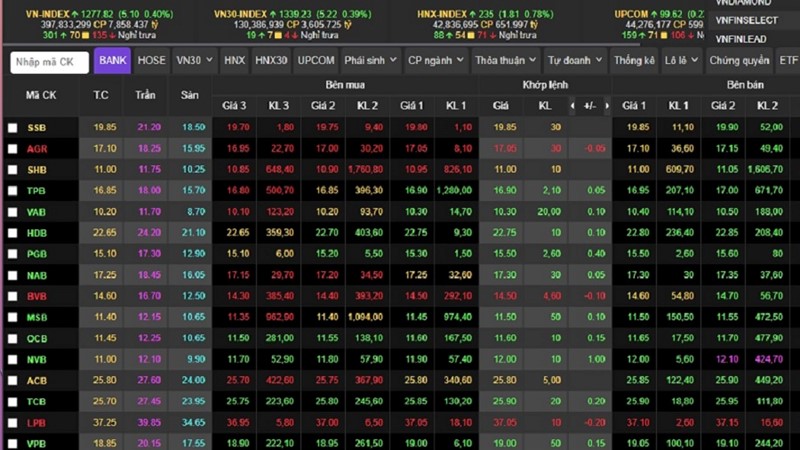Click the VAB stock symbol
The height and width of the screenshot is (450, 800).
coord(36,212)
